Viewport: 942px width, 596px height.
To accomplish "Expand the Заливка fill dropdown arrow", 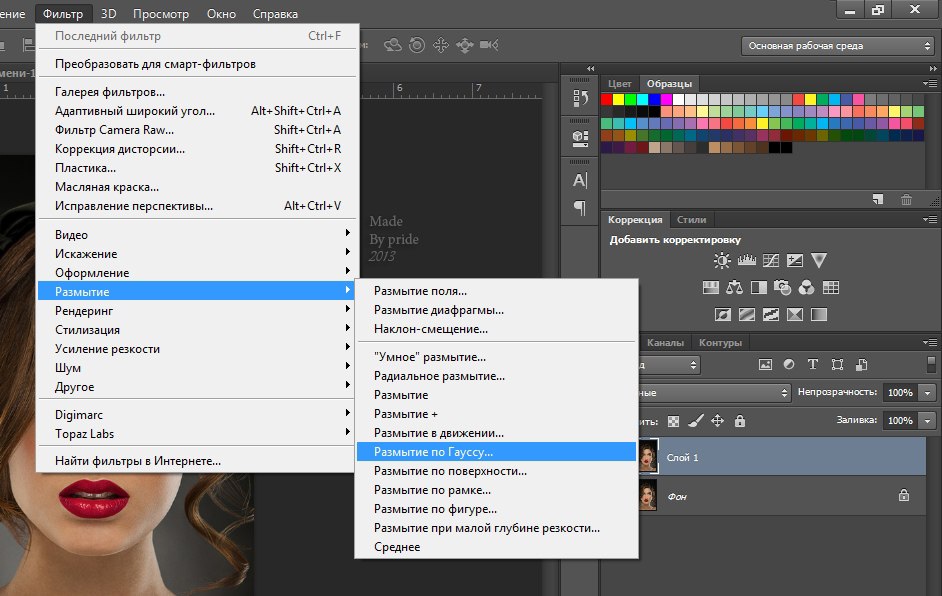I will [x=926, y=421].
